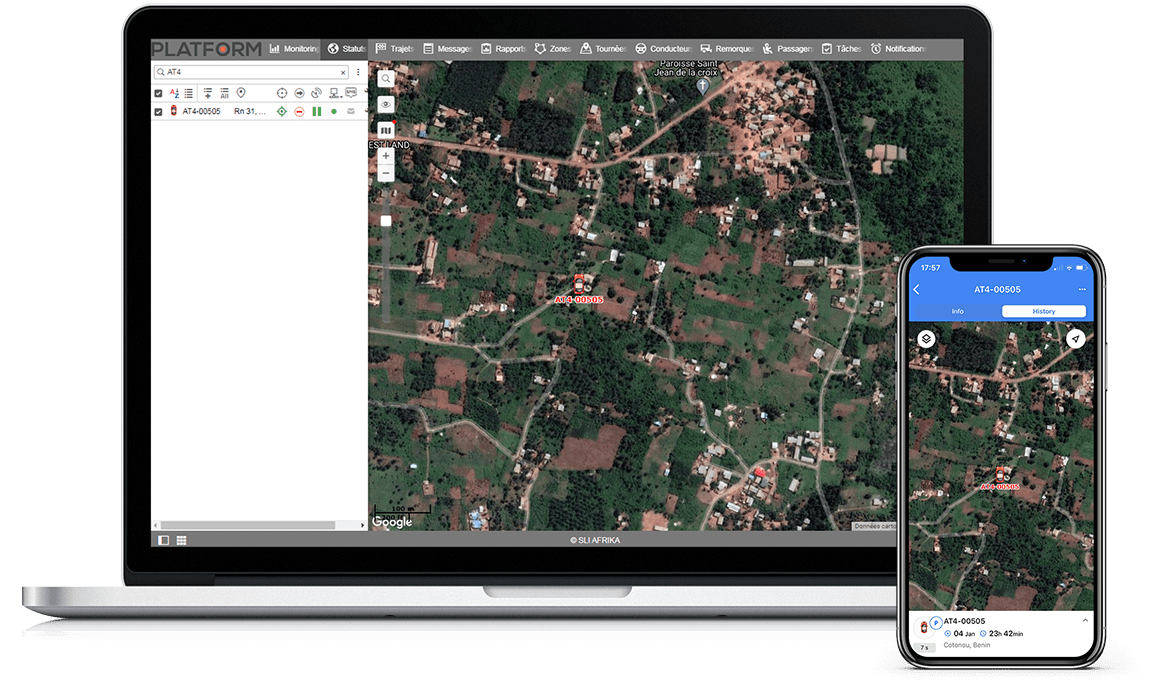Zoom in the map with the plus button
The width and height of the screenshot is (1160, 680).
point(385,156)
